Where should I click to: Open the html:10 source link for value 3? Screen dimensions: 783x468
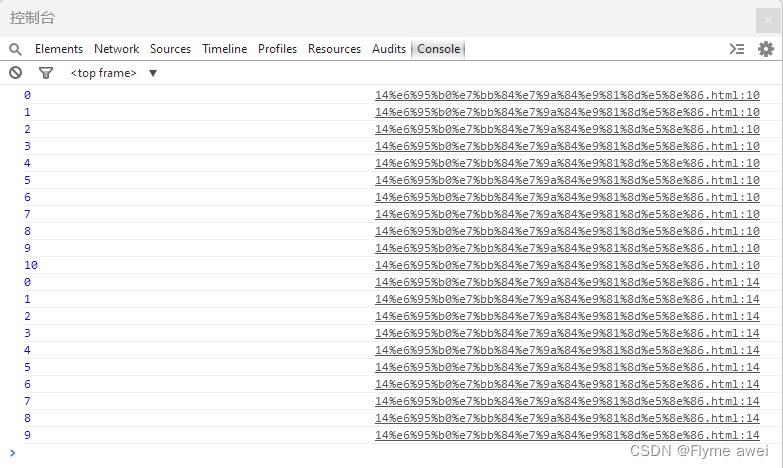pyautogui.click(x=567, y=146)
